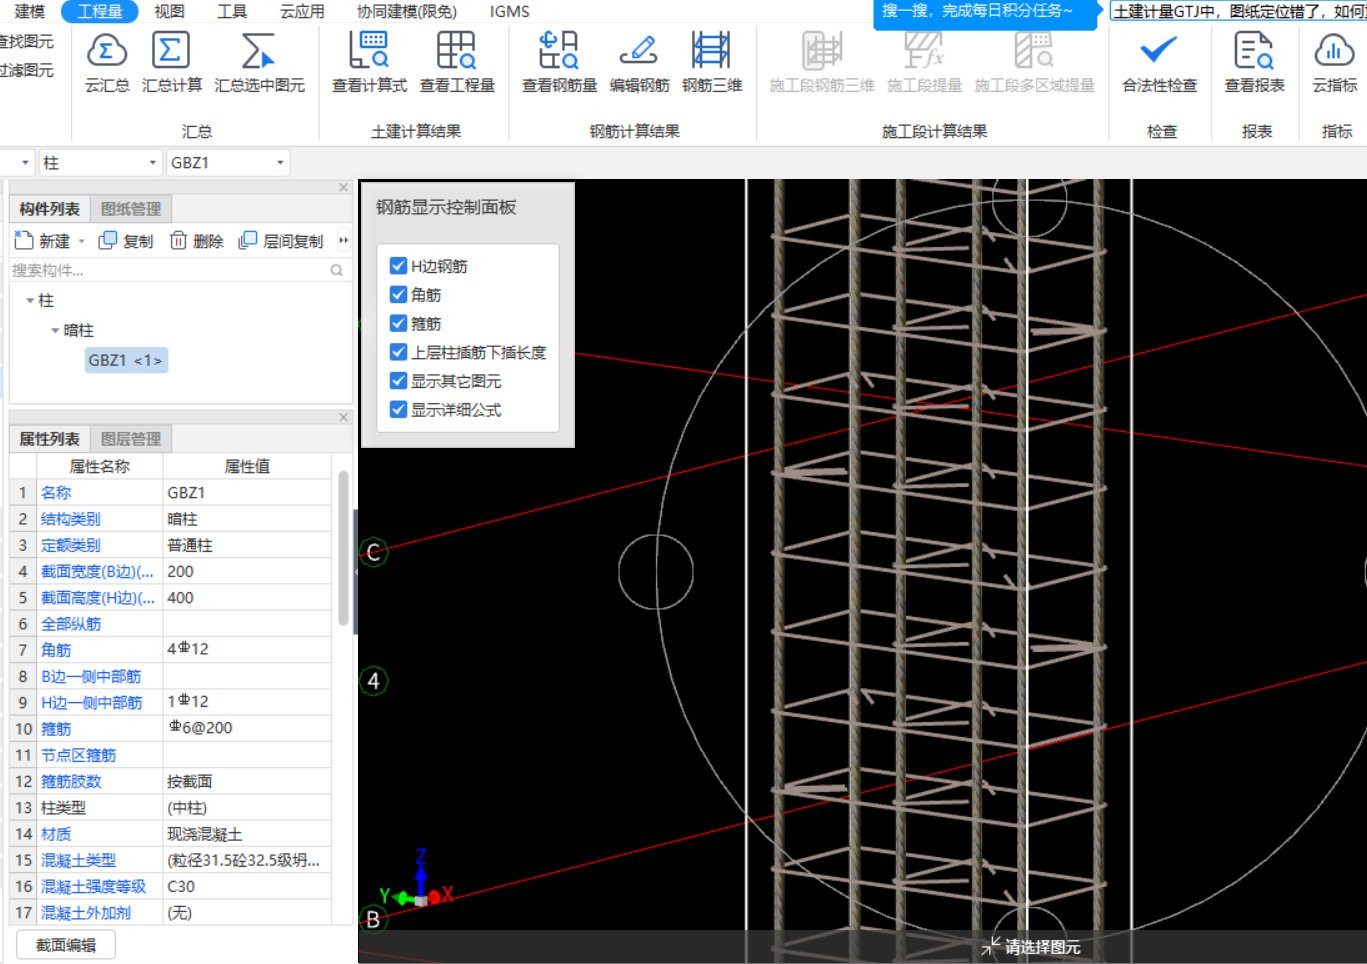Open 云指标 cloud indicator
1367x964 pixels.
tap(1335, 62)
